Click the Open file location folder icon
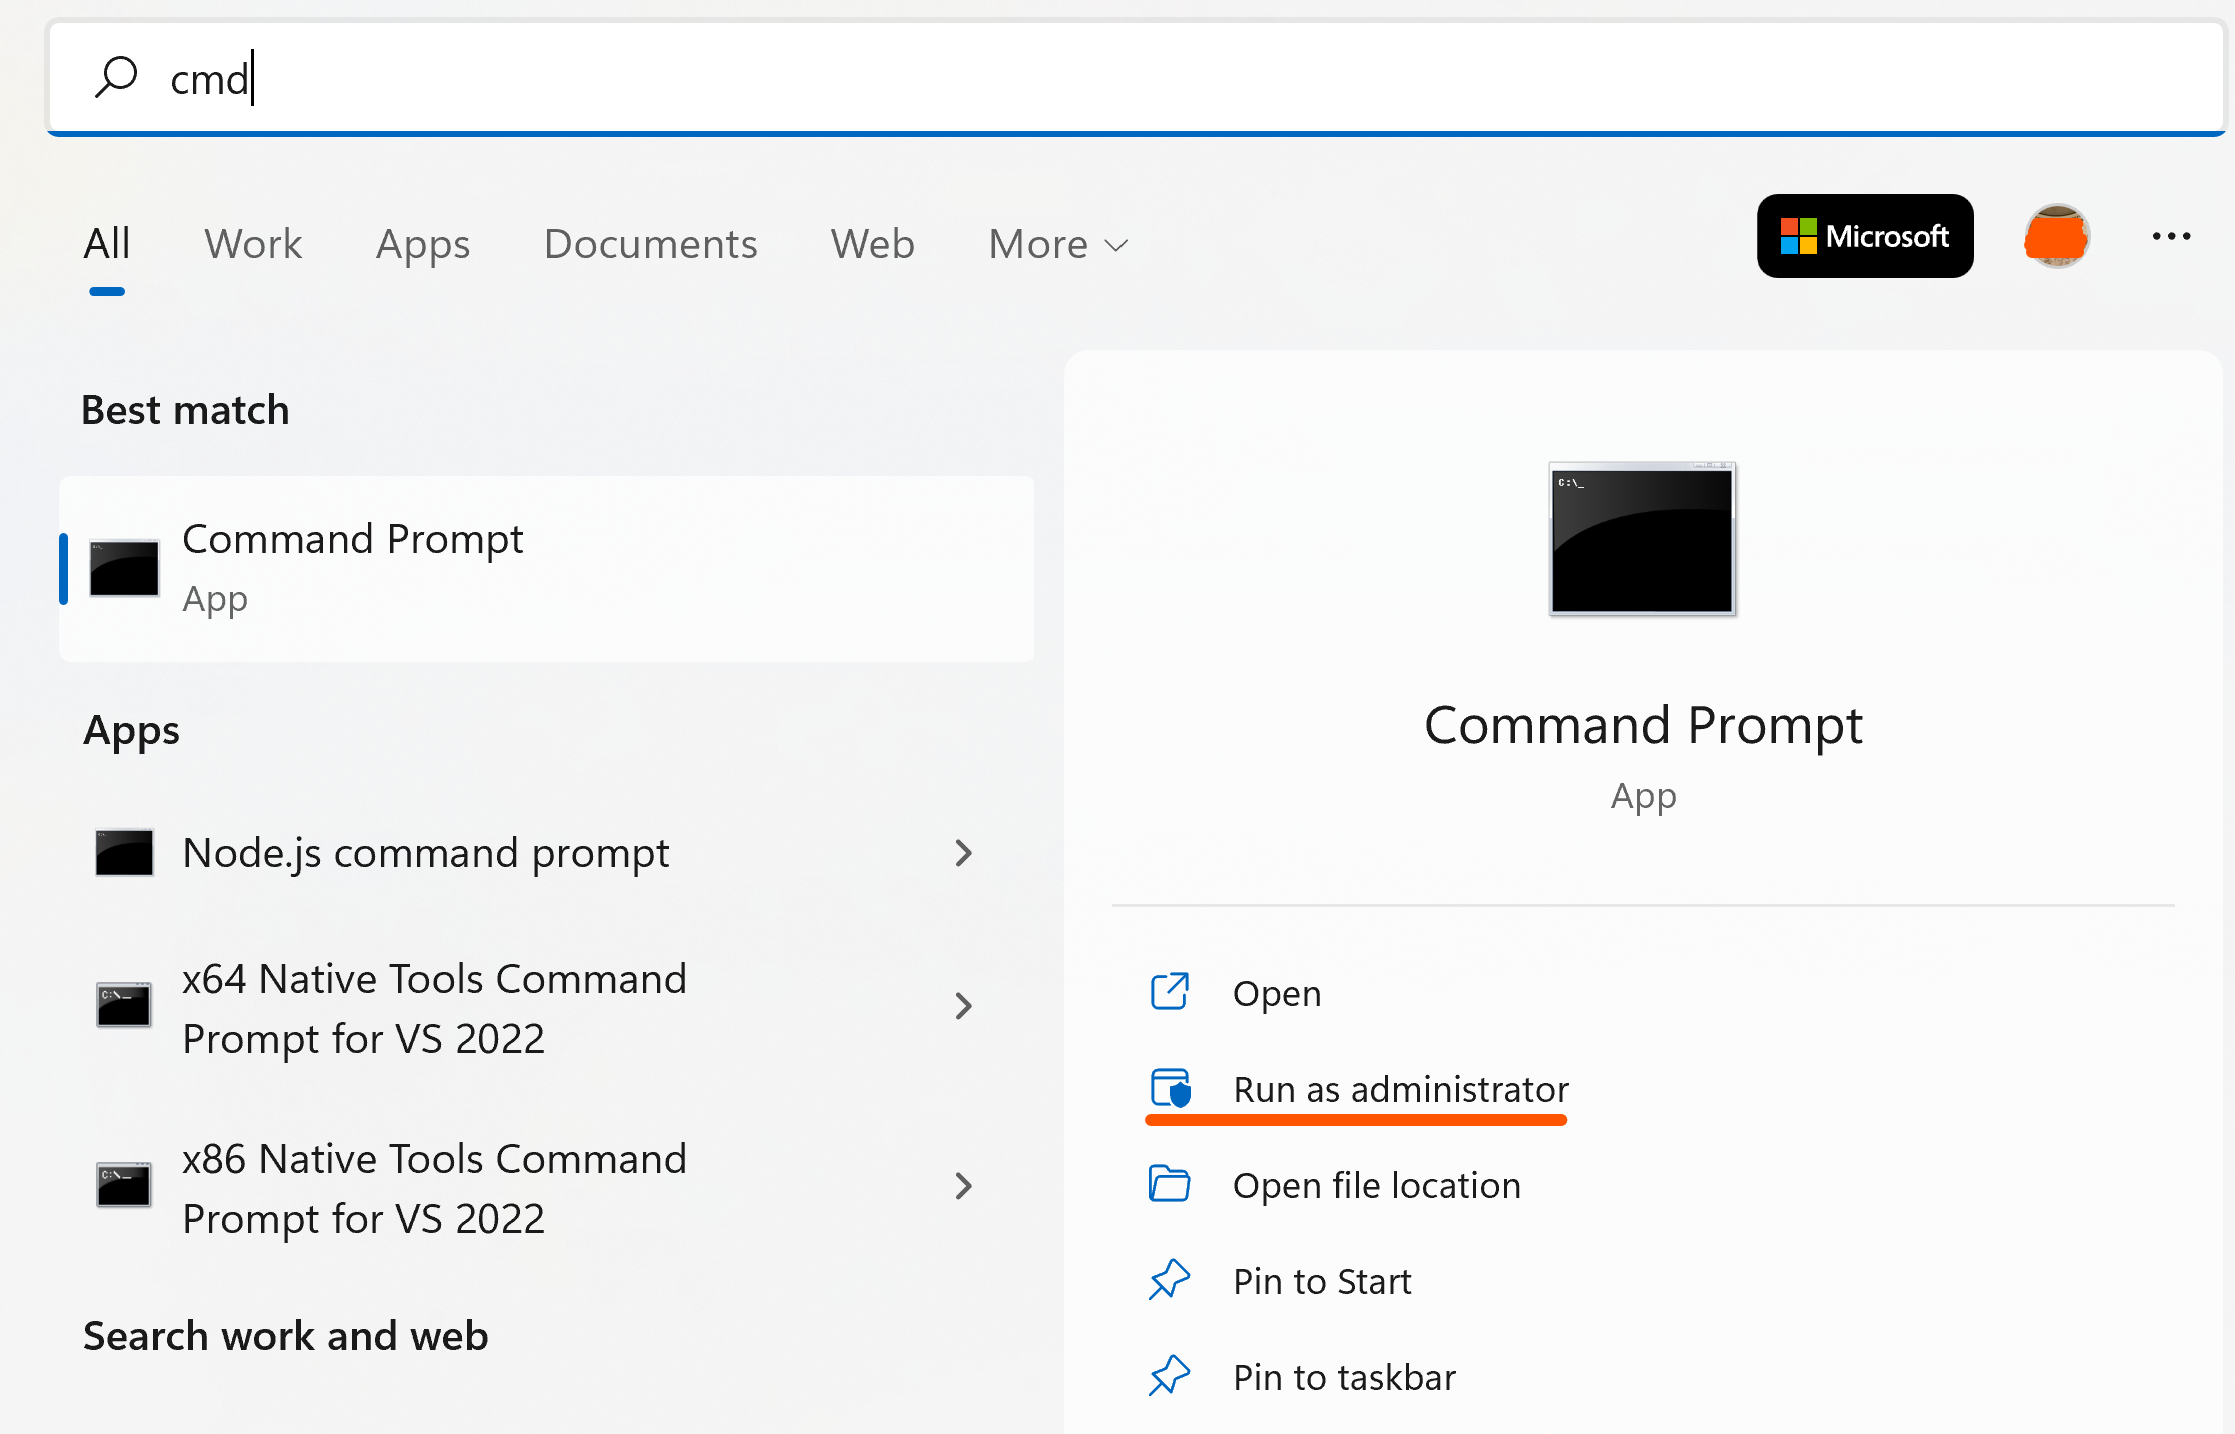Image resolution: width=2235 pixels, height=1434 pixels. [x=1170, y=1185]
